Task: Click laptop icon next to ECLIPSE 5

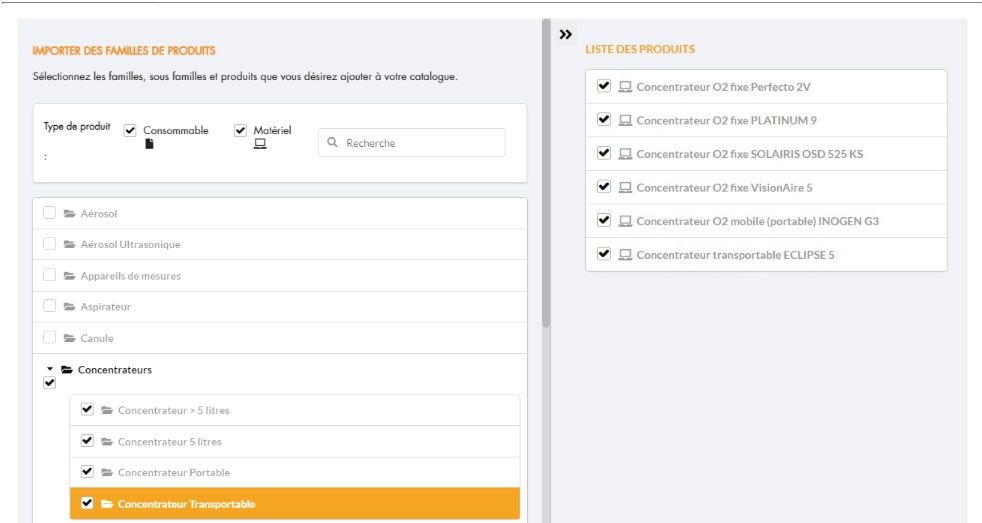Action: tap(625, 255)
